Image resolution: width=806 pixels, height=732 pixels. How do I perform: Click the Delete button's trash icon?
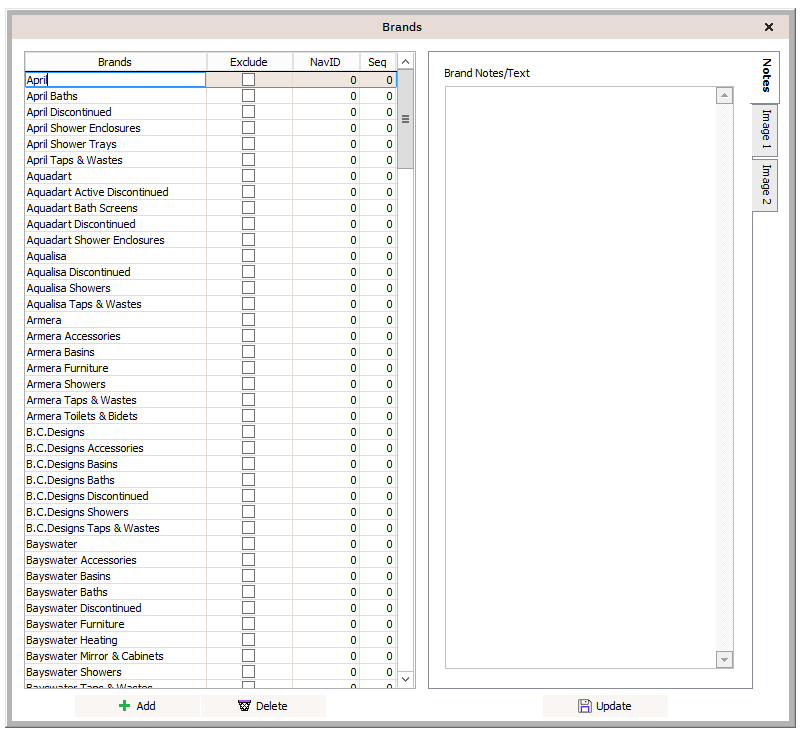pos(244,706)
